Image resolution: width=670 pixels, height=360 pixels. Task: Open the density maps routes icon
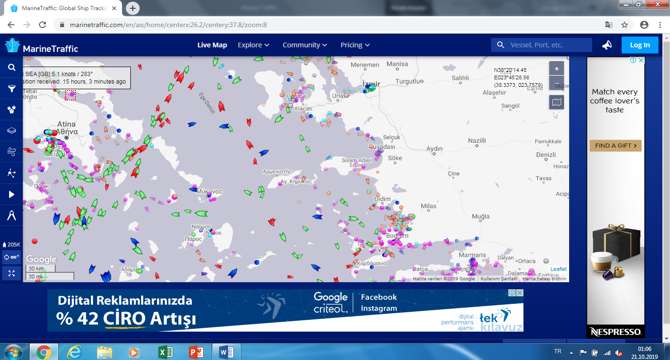pos(12,173)
